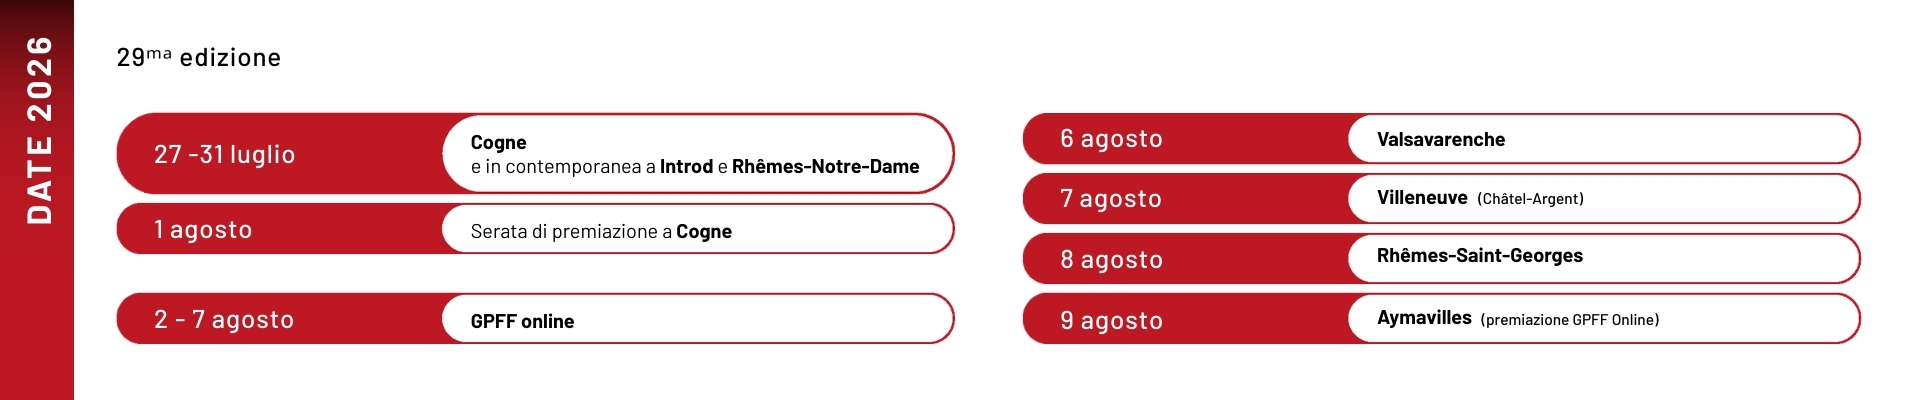The width and height of the screenshot is (1920, 400).
Task: Open the GPFF online entry
Action: [x=522, y=321]
